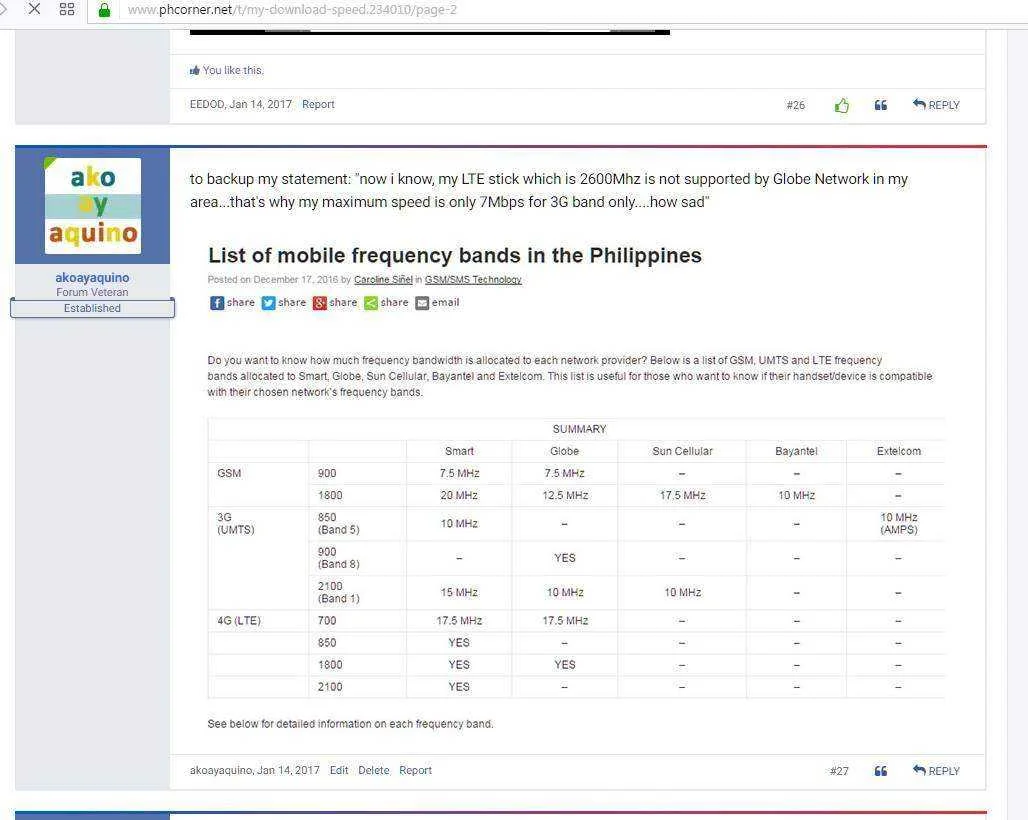
Task: Click REPLY on post #26
Action: (936, 105)
